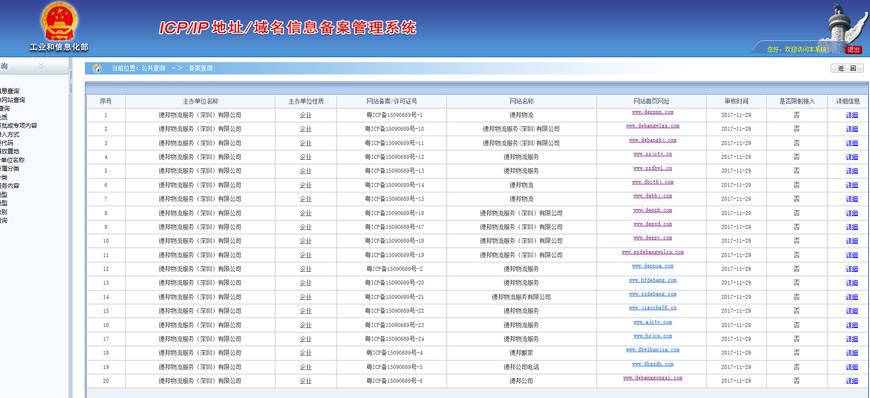870x398 pixels.
Task: Open 详细 details link for row 16
Action: [x=852, y=325]
